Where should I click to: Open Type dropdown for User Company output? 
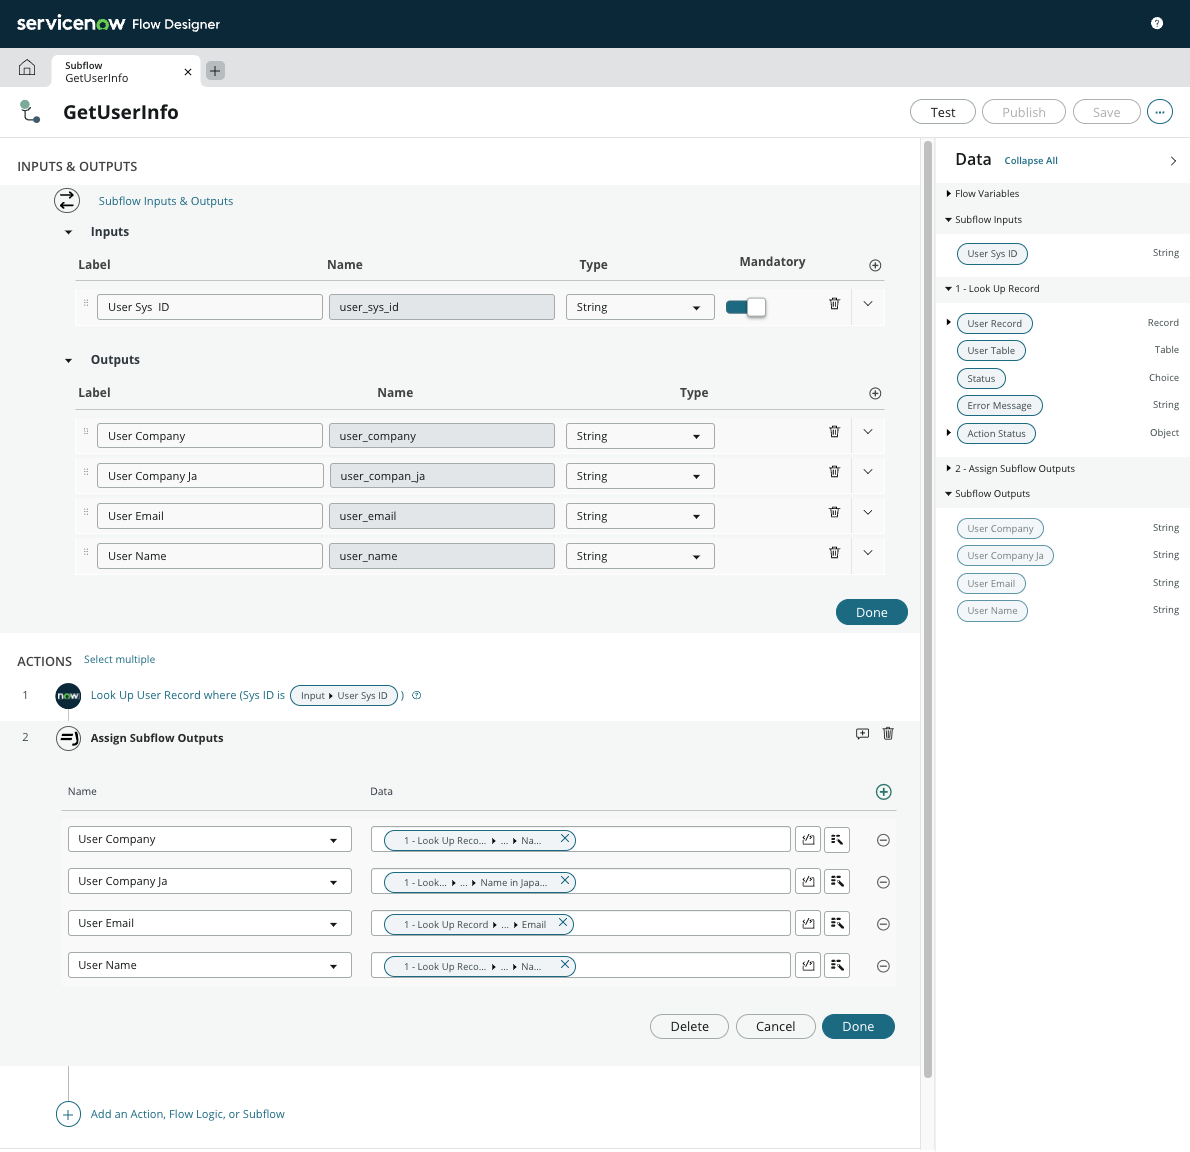pyautogui.click(x=640, y=436)
